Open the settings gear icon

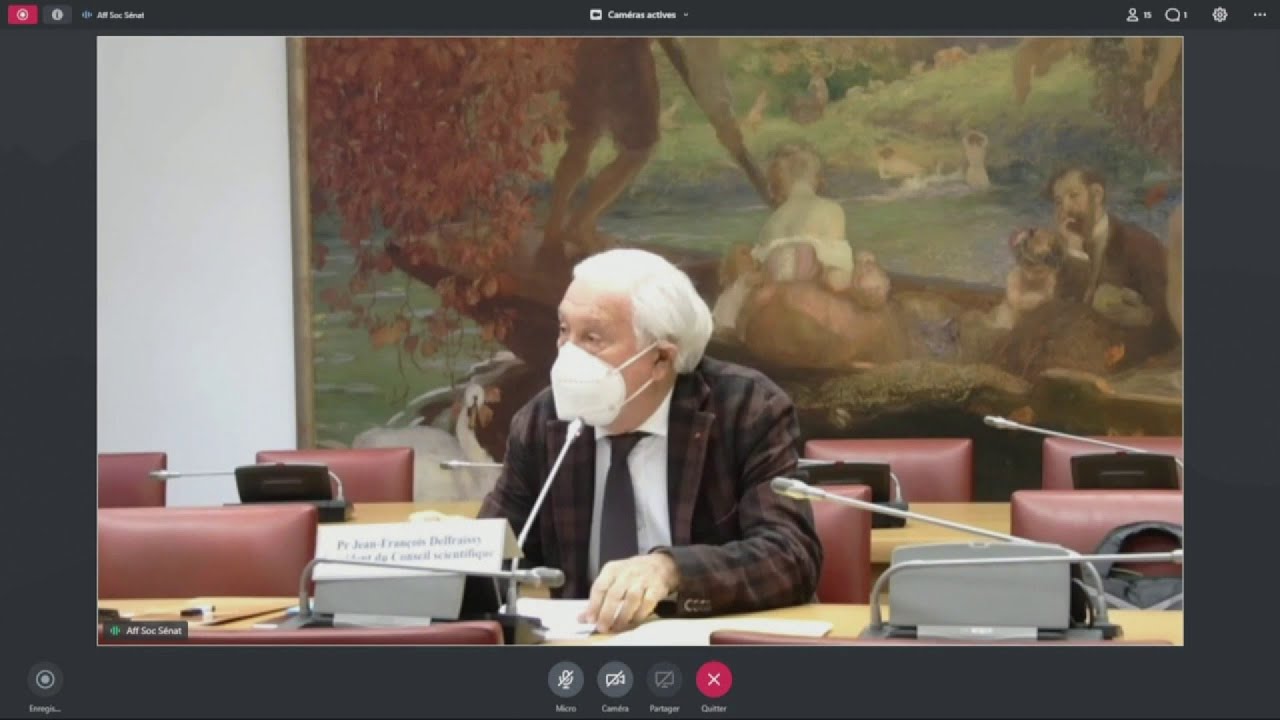coord(1220,15)
